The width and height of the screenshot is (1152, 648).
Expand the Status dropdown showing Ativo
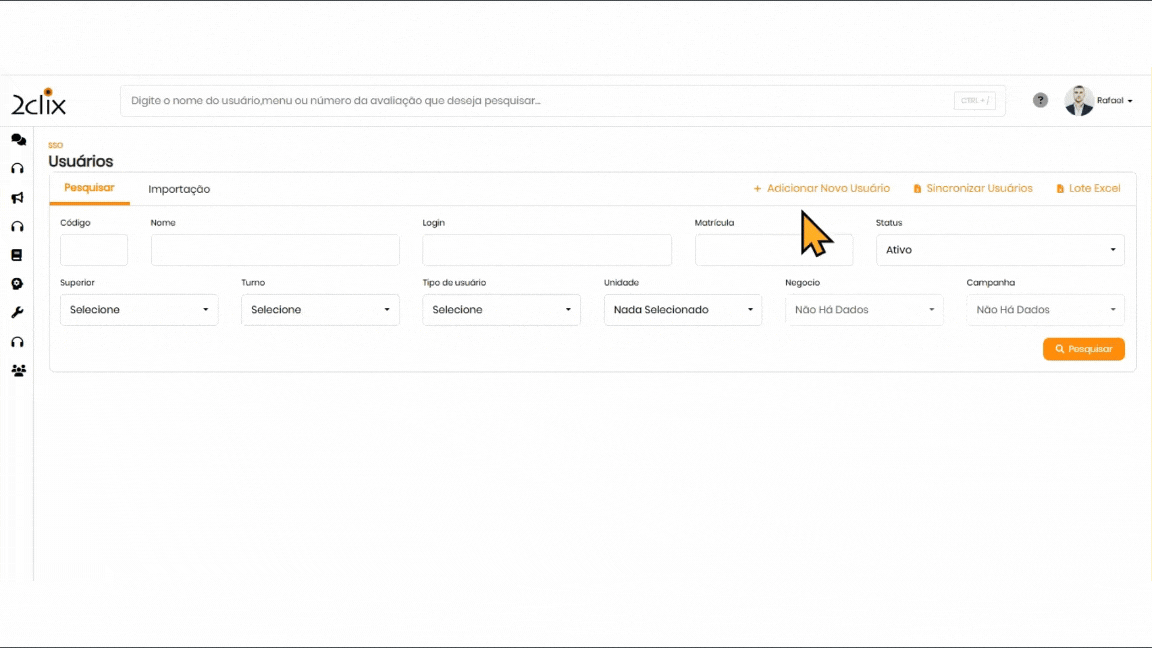click(1000, 250)
